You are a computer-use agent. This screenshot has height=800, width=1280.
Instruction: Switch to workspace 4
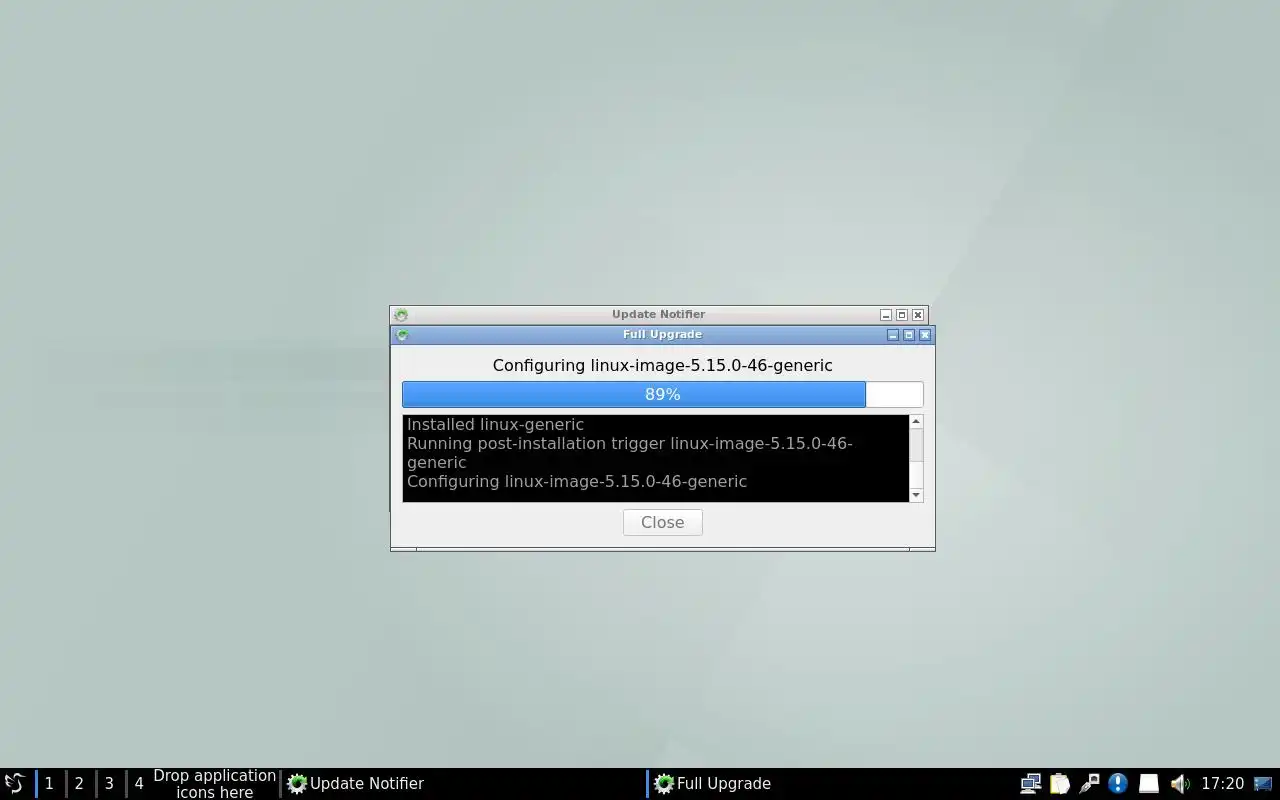click(x=139, y=783)
